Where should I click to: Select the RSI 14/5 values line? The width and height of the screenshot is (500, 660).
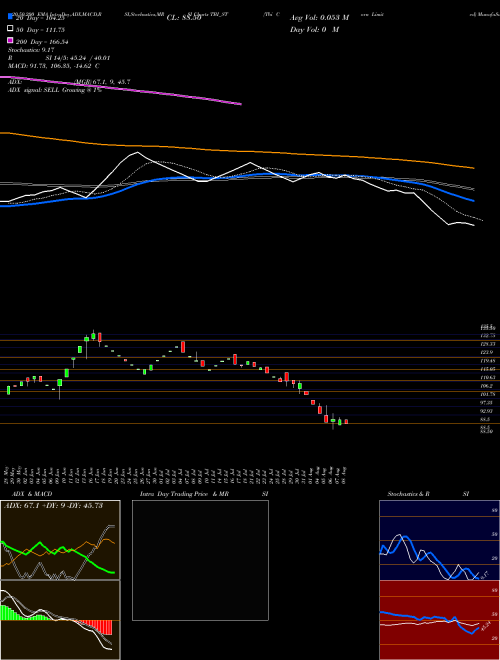(59, 58)
